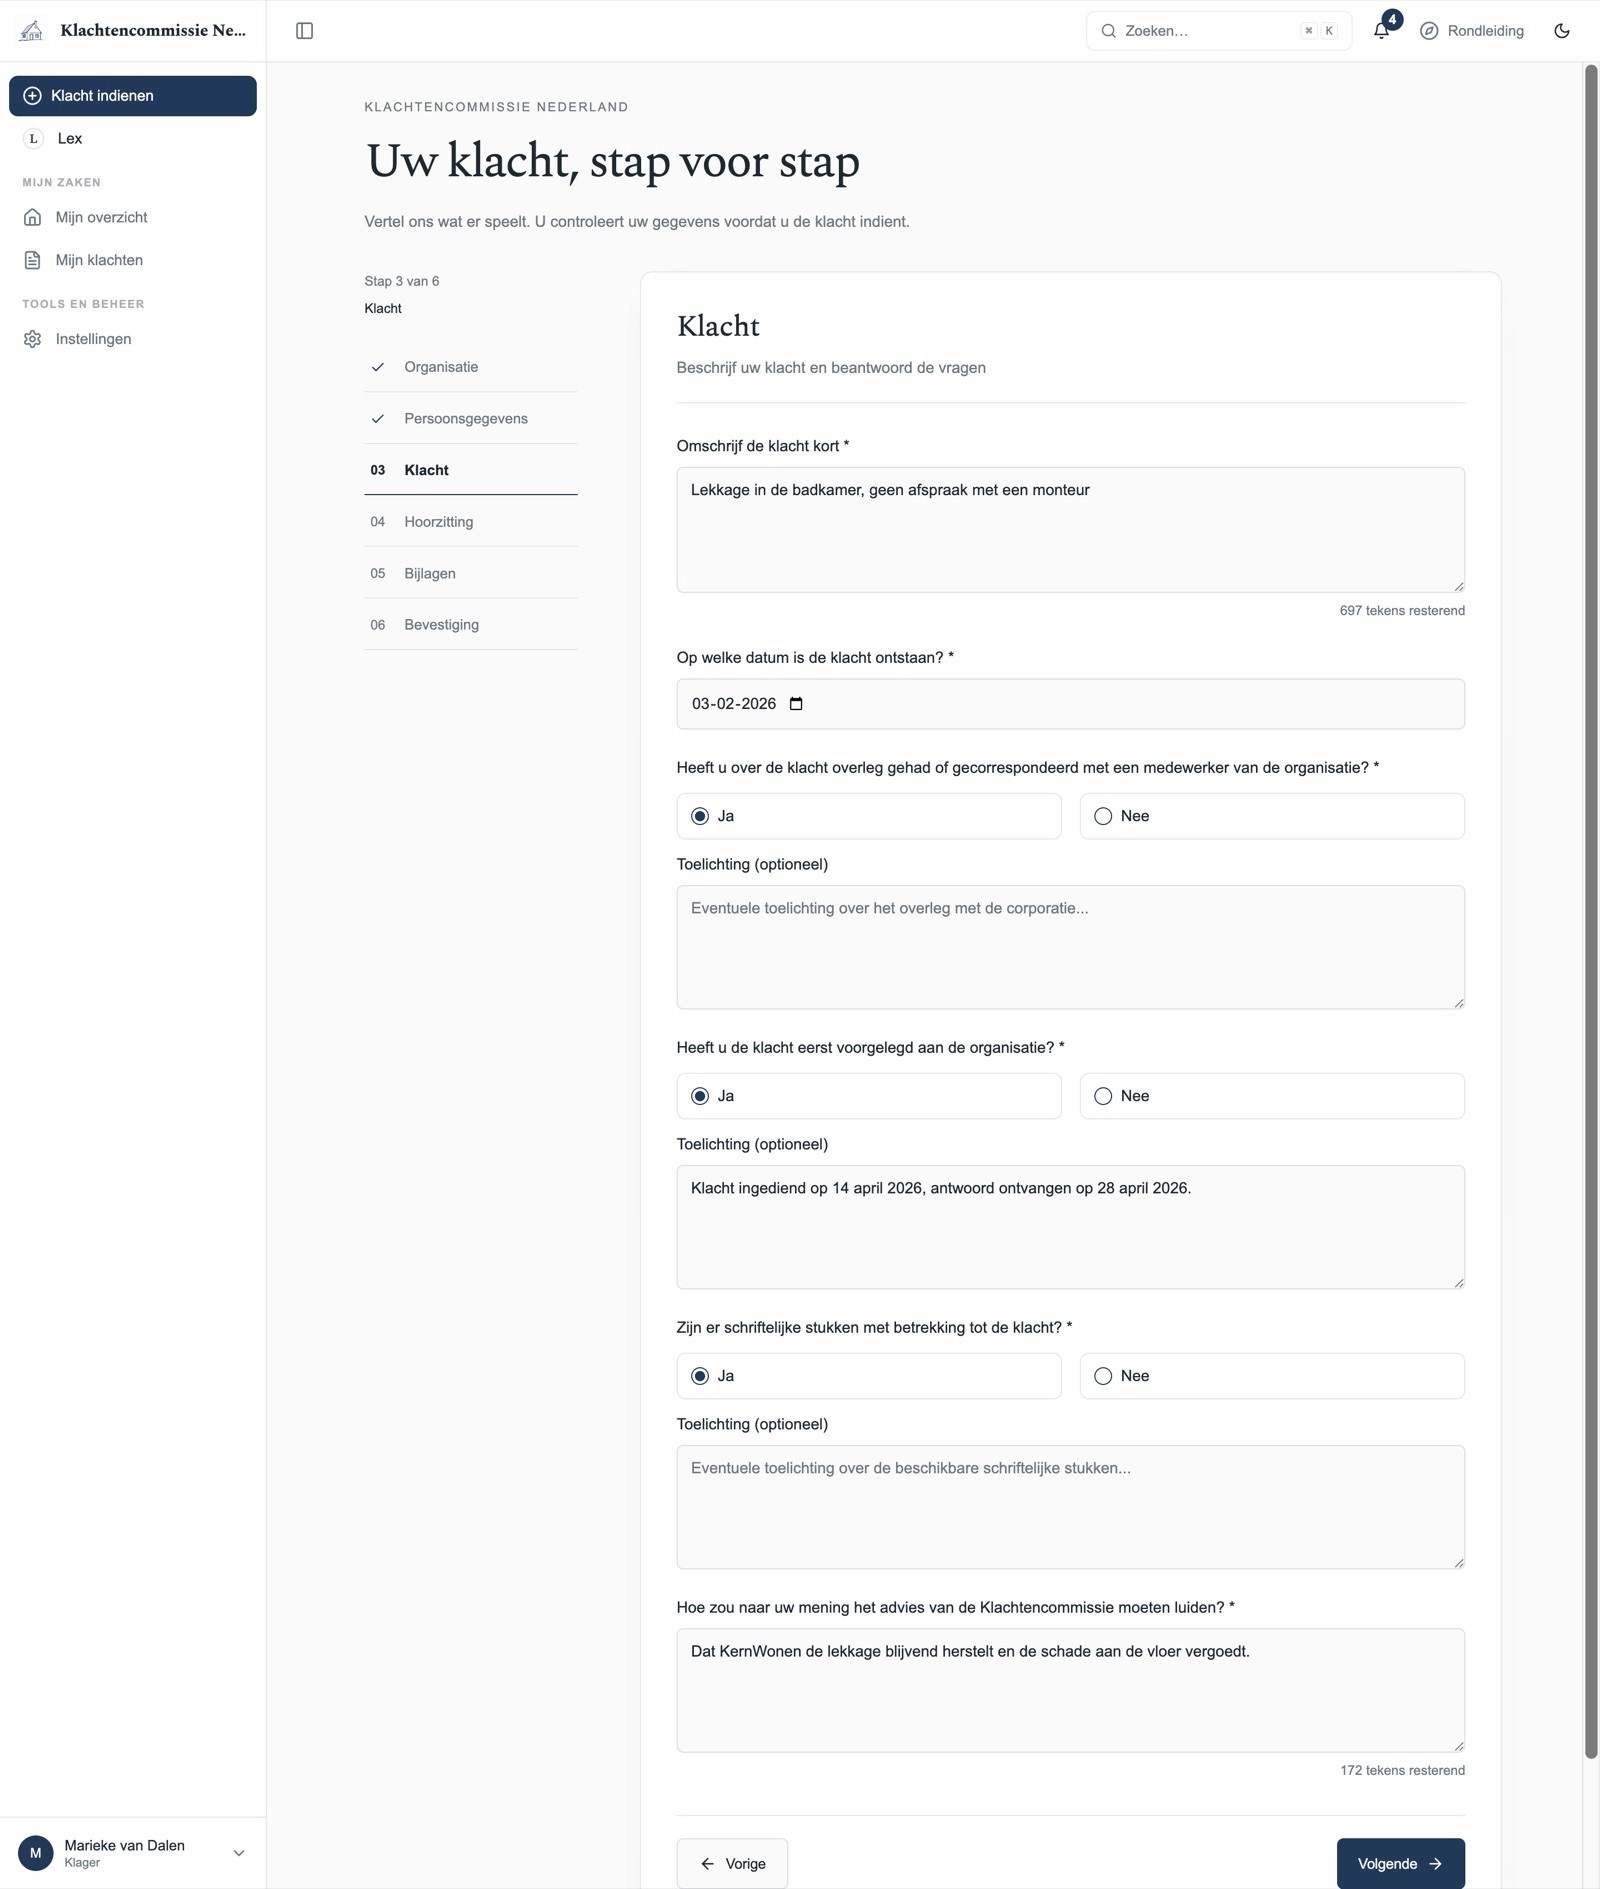
Task: Start the Rondleiding tour
Action: coord(1472,31)
